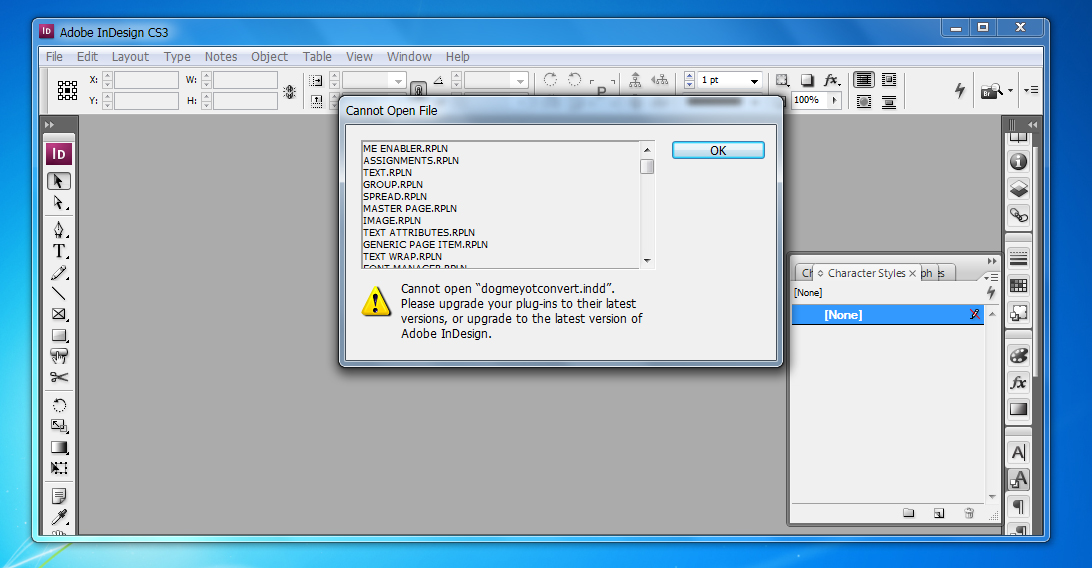The height and width of the screenshot is (568, 1092).
Task: Open the Type menu
Action: tap(177, 56)
